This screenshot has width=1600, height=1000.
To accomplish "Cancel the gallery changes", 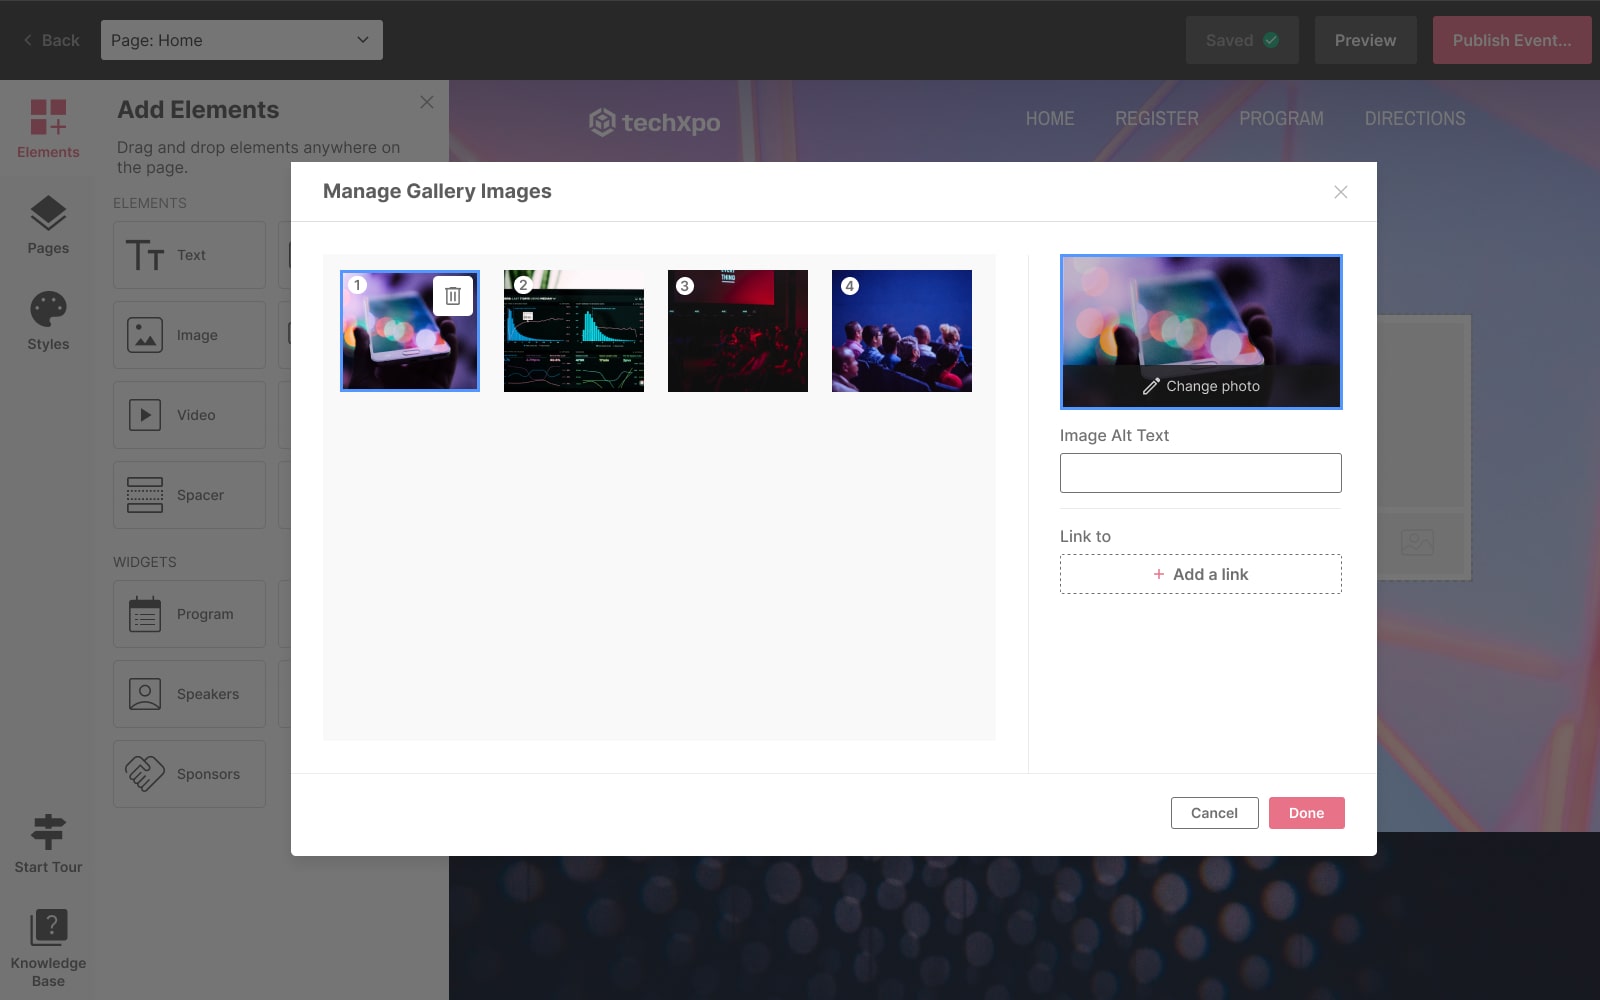I will (x=1214, y=813).
